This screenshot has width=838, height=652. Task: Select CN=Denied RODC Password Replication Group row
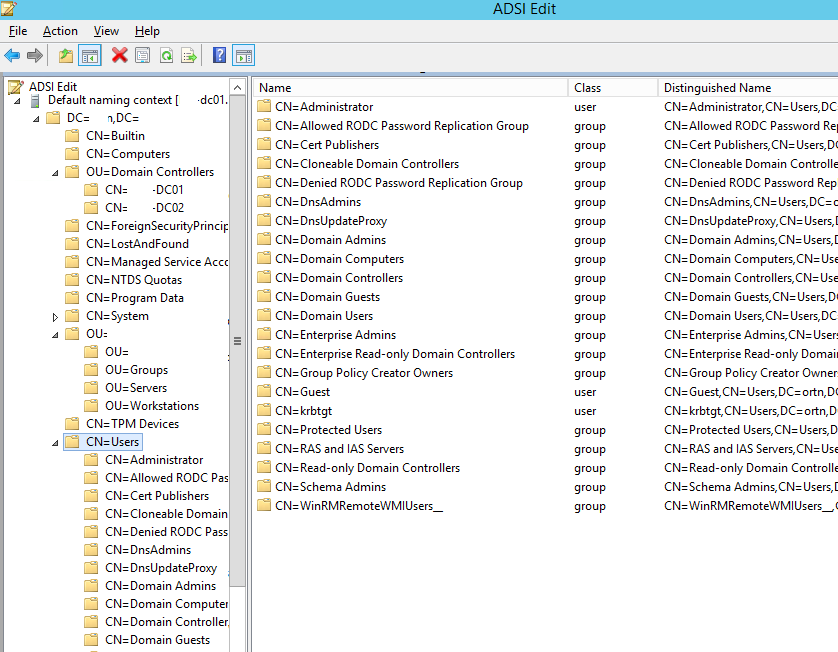(x=399, y=183)
